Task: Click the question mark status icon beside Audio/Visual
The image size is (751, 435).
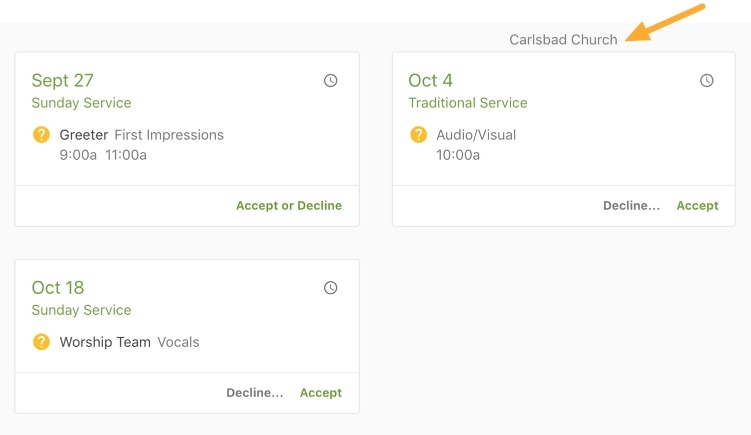Action: [419, 135]
